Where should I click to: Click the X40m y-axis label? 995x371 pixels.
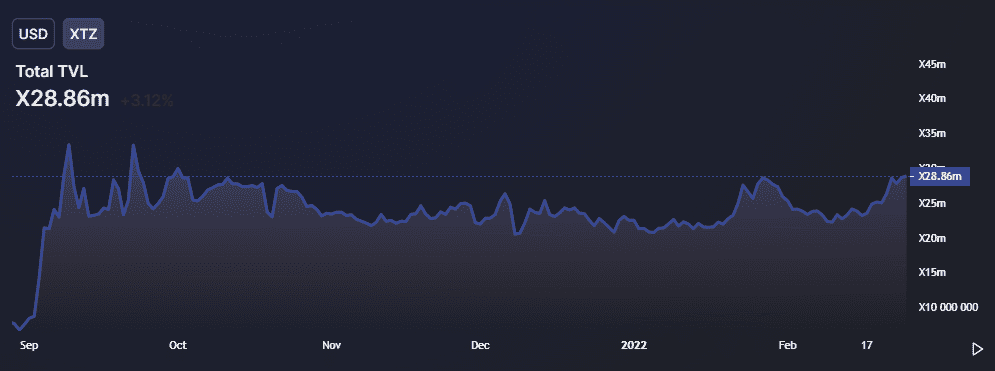point(933,99)
